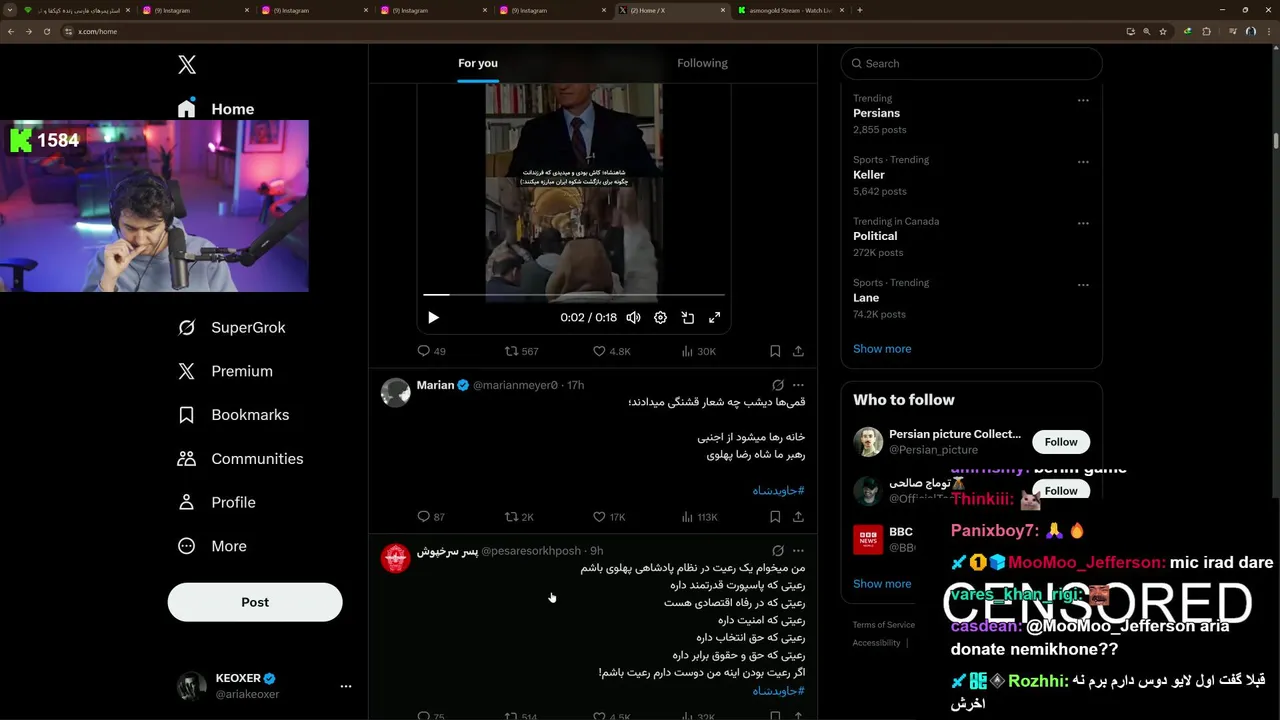Open Bookmarks in sidebar
Viewport: 1280px width, 720px height.
(x=233, y=415)
